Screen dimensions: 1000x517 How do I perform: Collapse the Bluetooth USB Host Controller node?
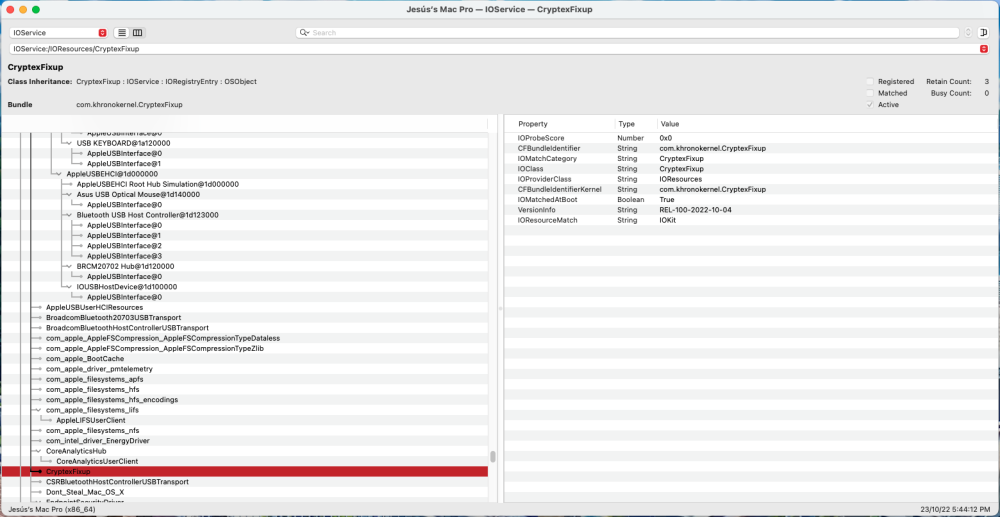pos(70,215)
